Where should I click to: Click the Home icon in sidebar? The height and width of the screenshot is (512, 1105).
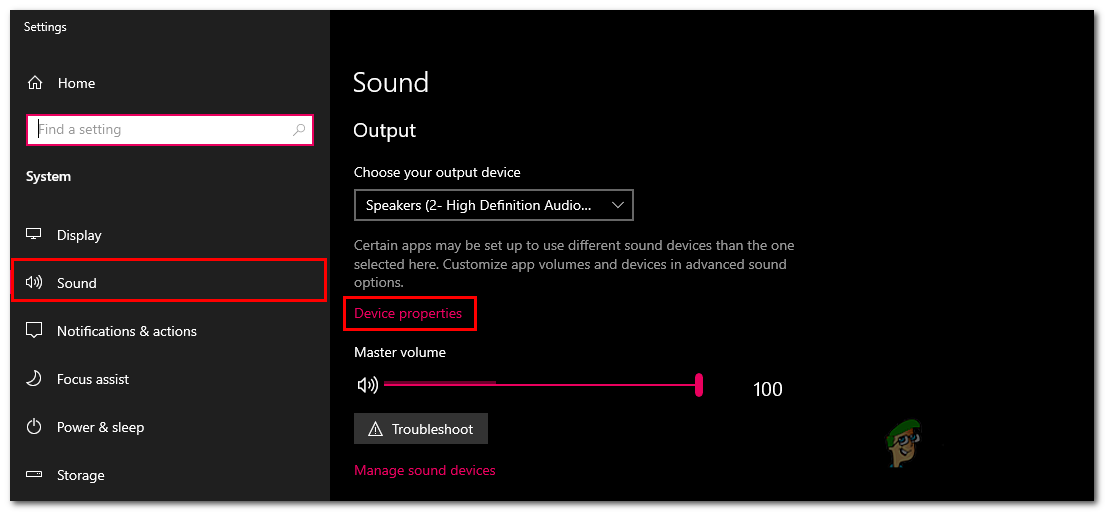35,83
